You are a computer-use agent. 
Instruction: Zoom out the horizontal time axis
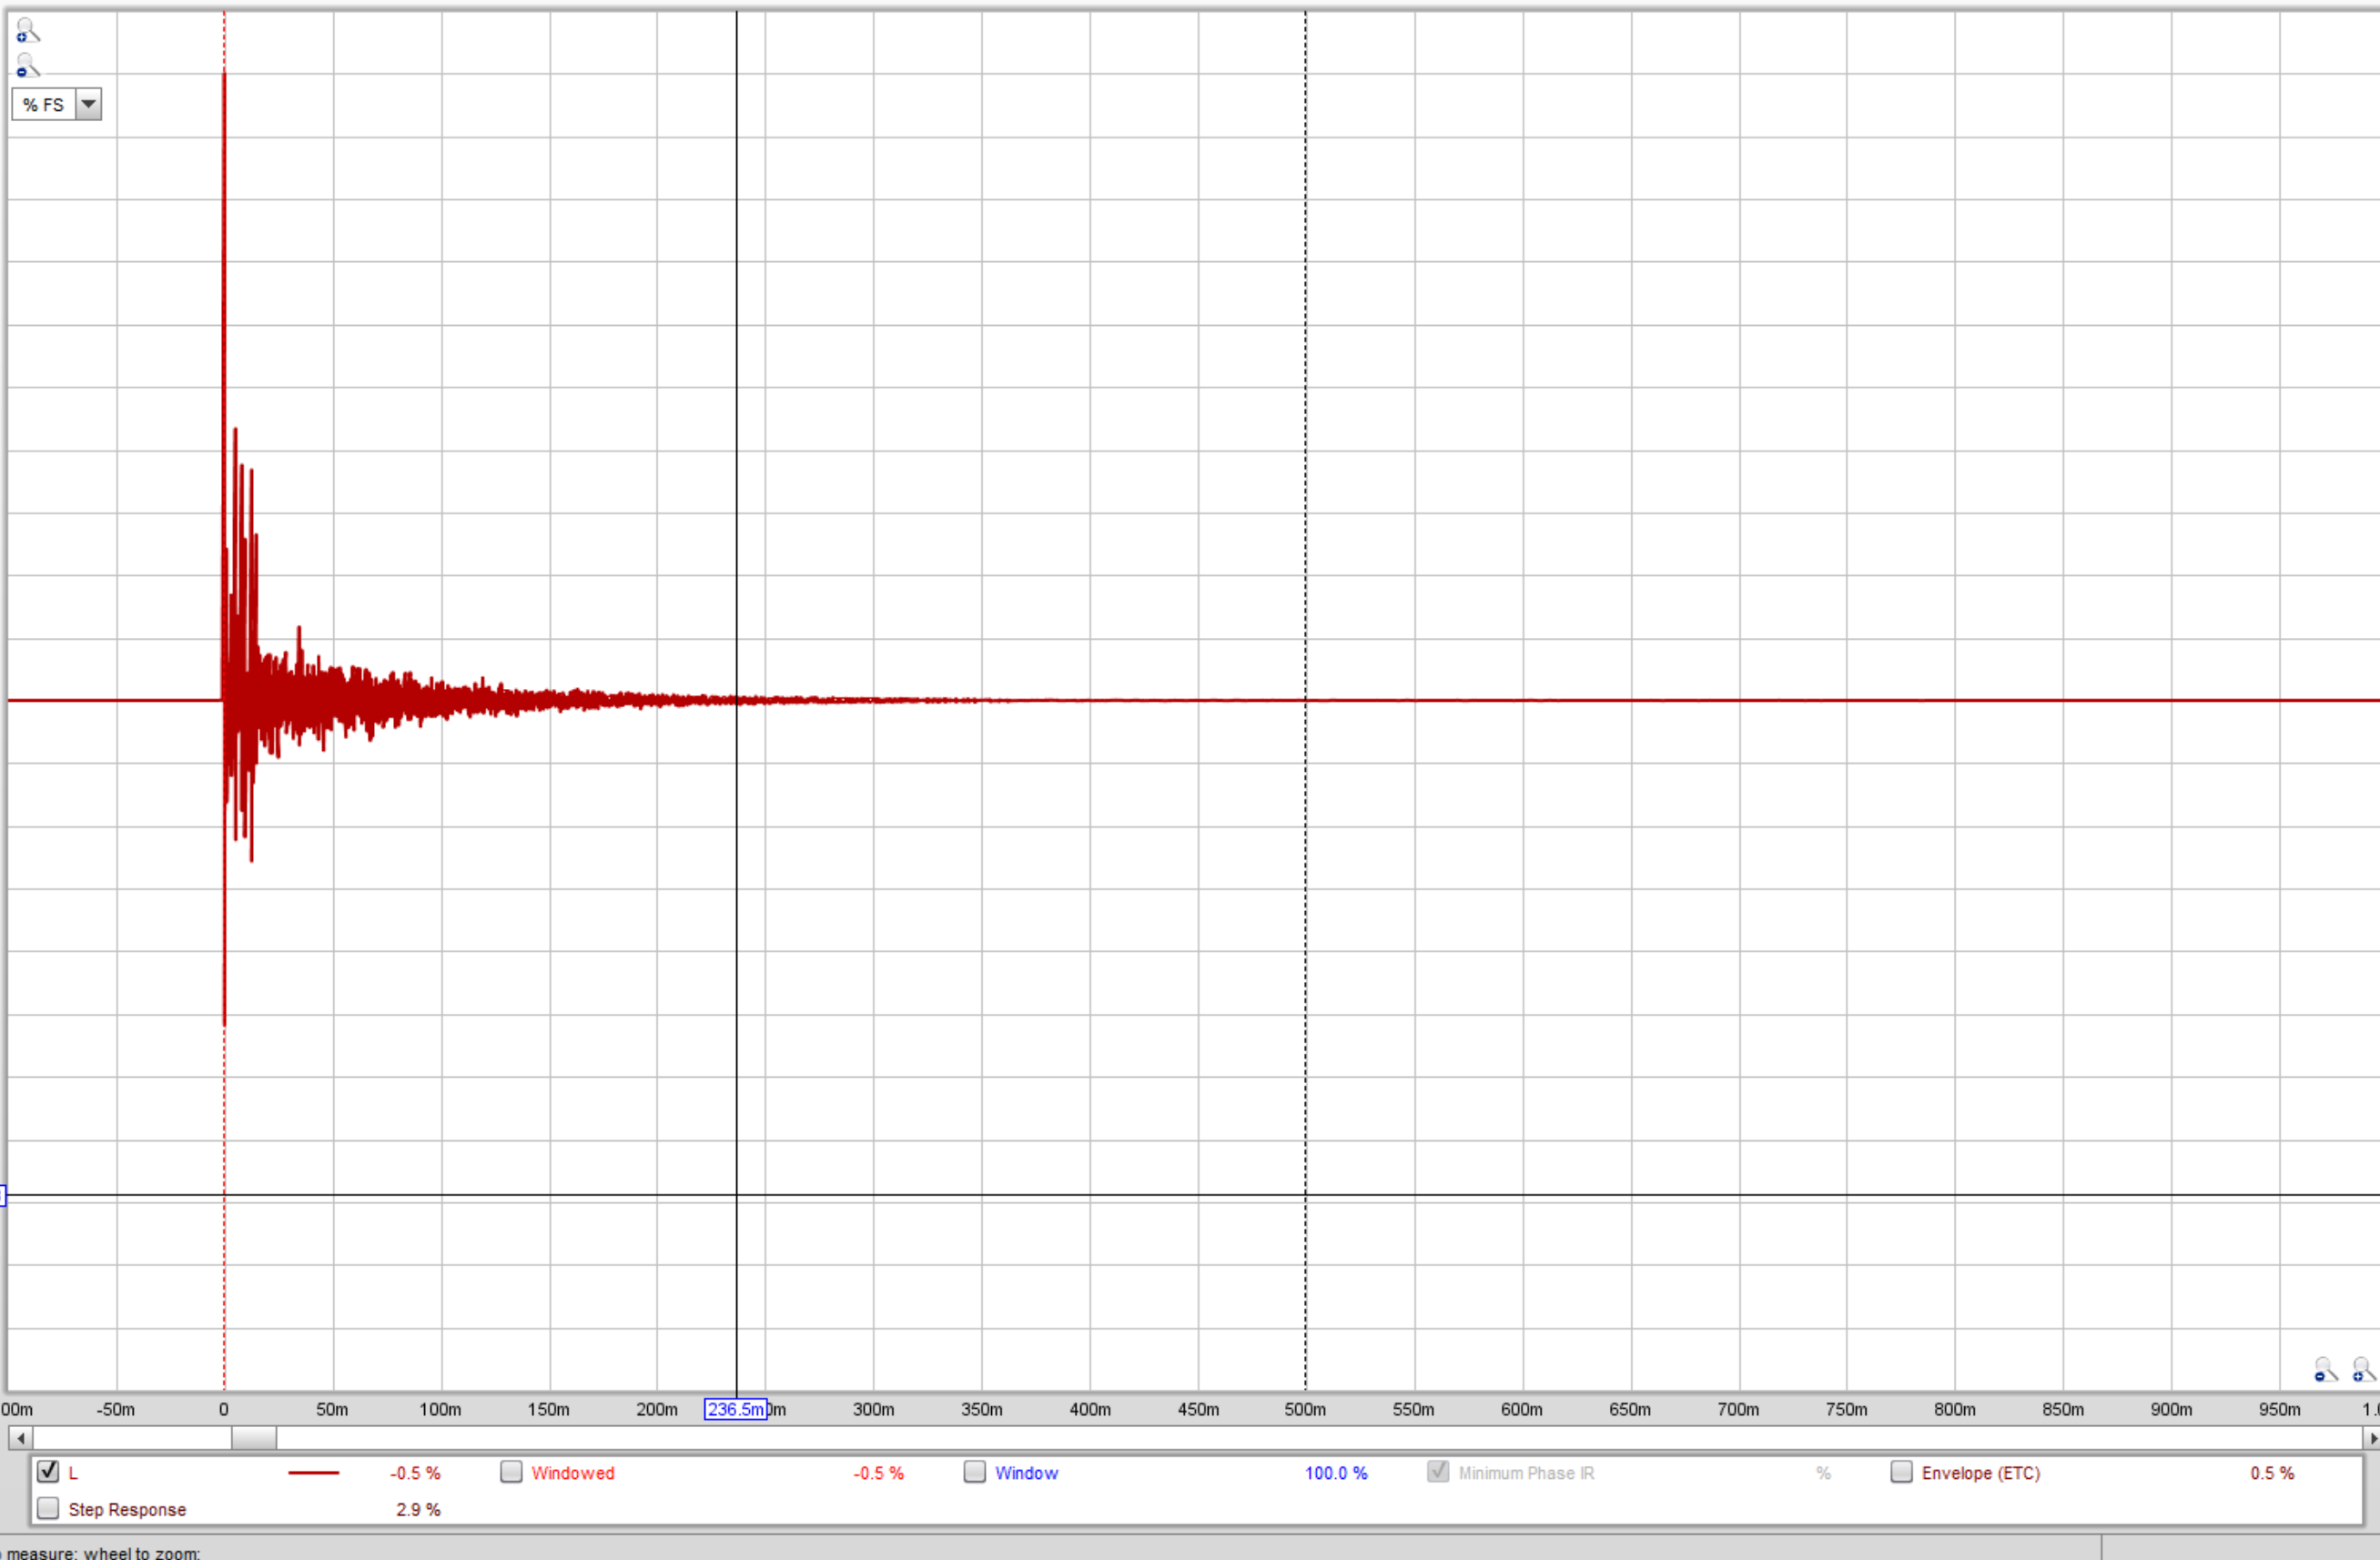(2326, 1370)
